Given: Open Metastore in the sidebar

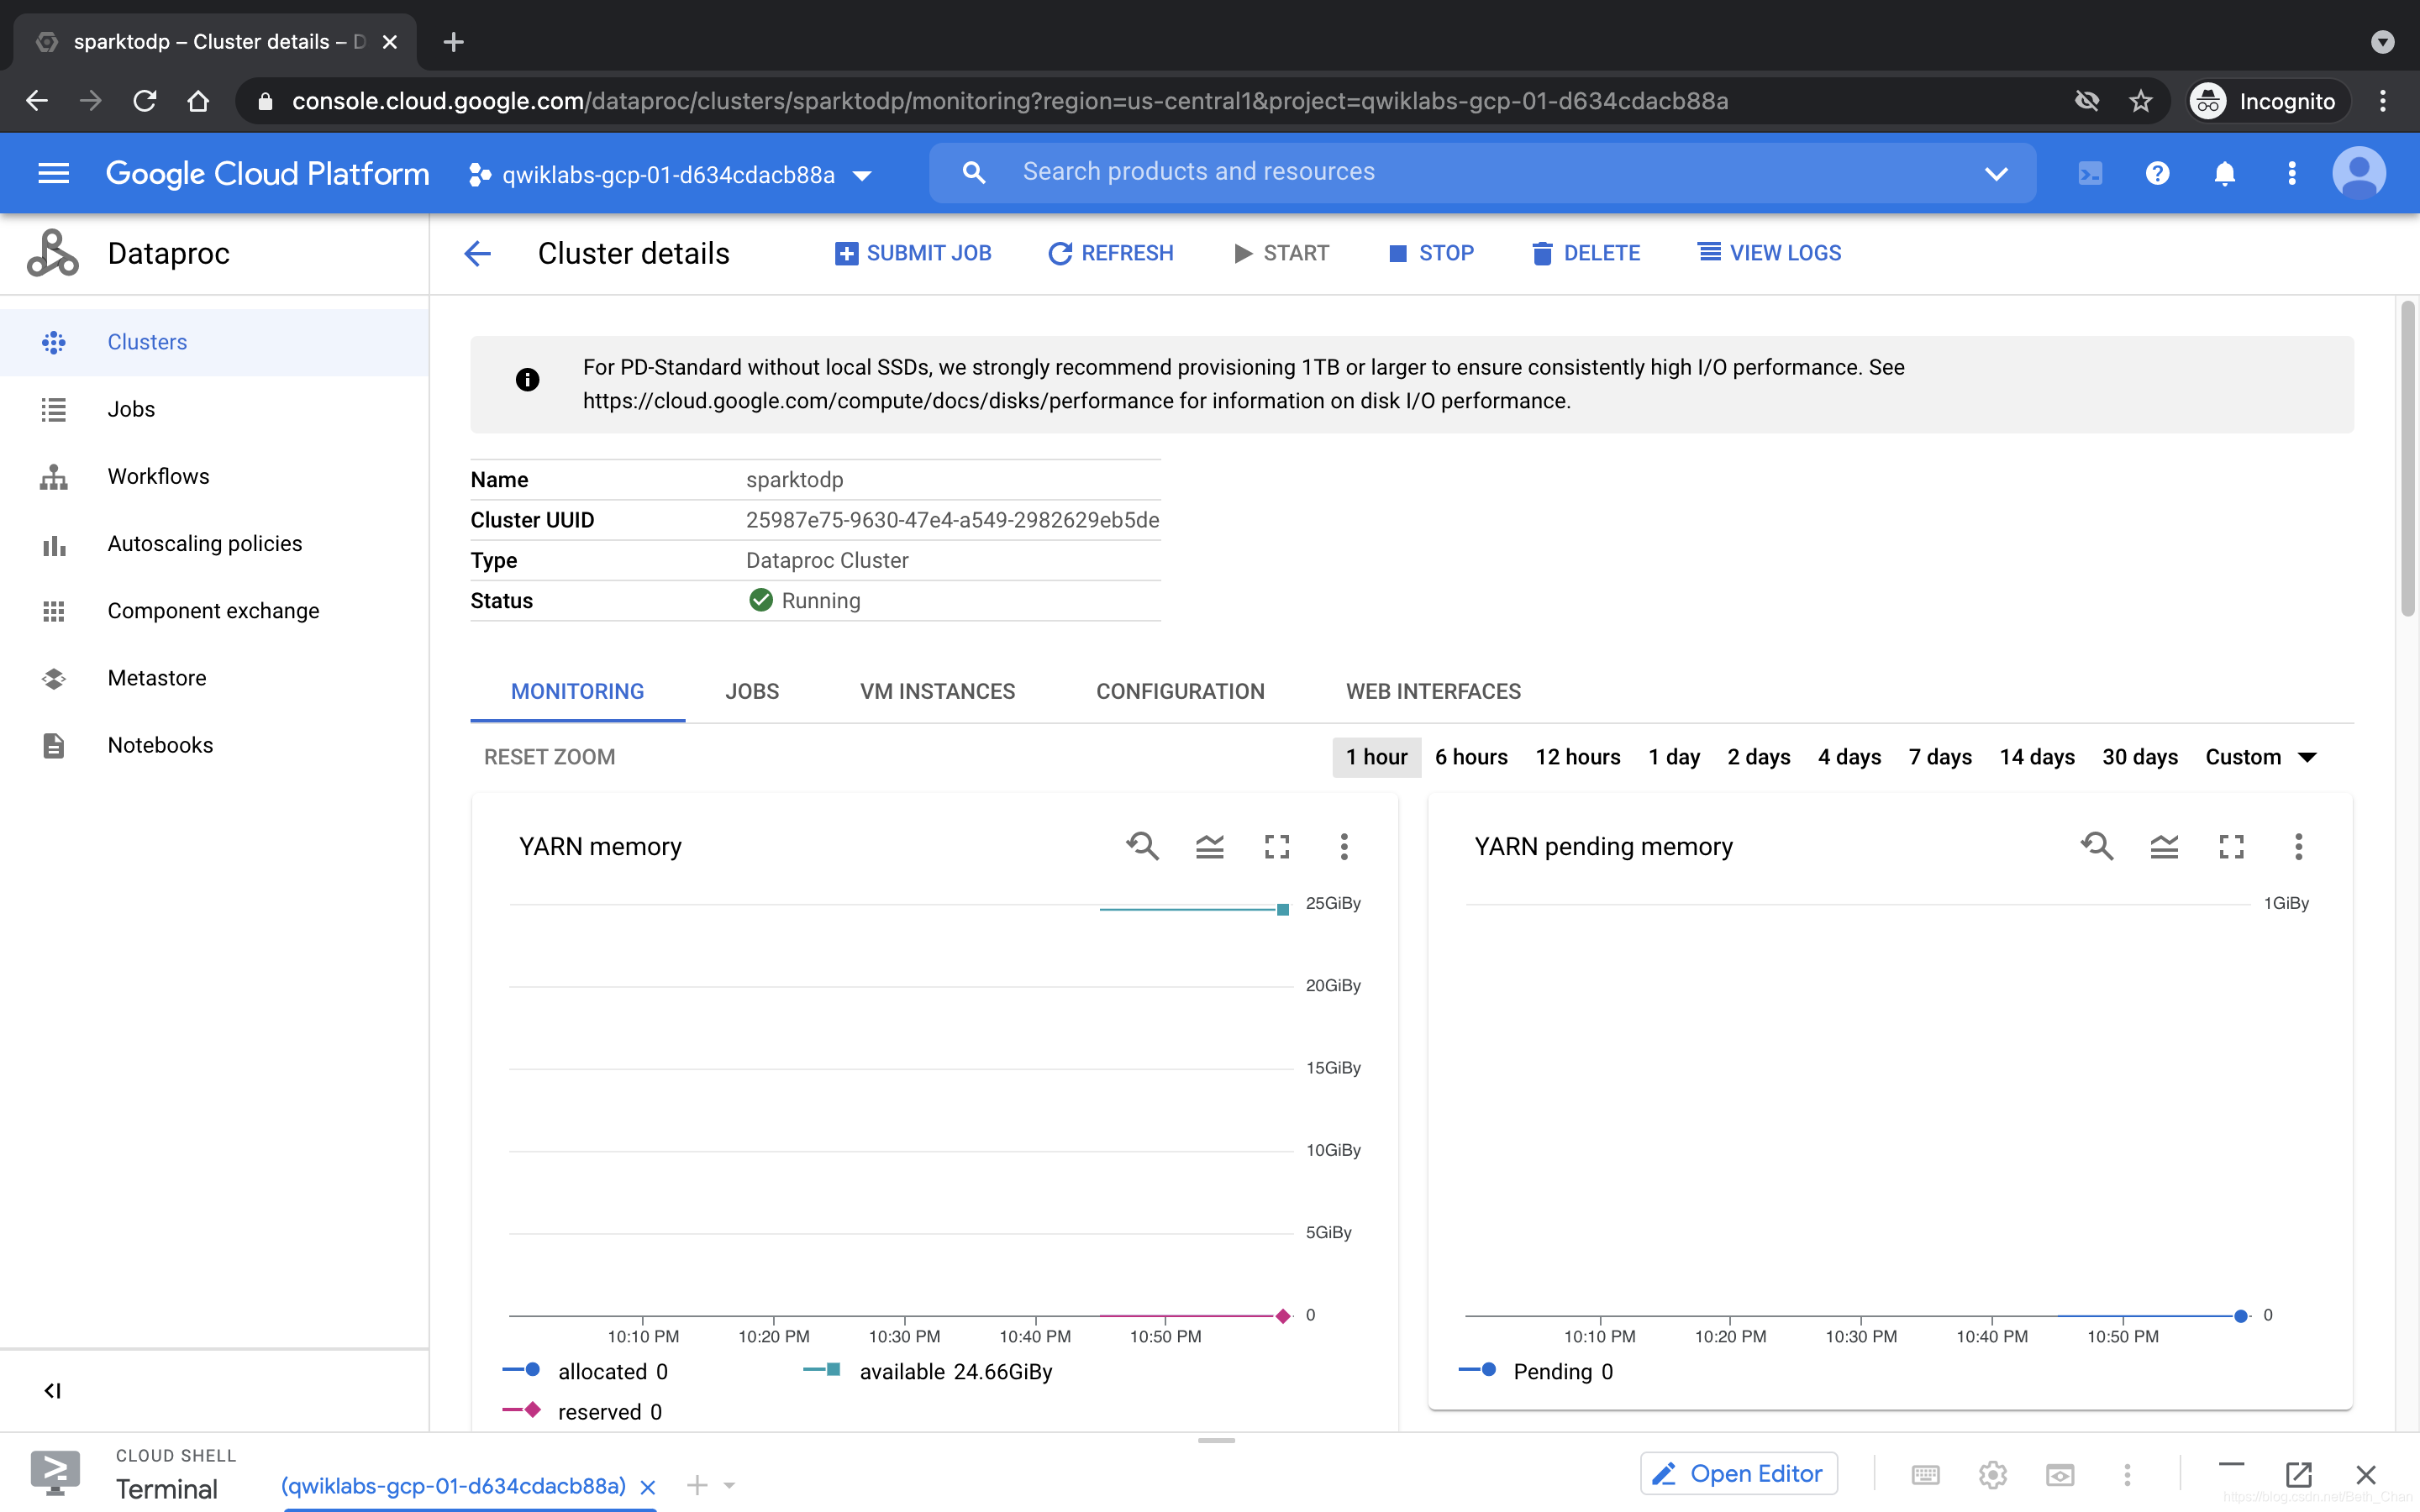Looking at the screenshot, I should tap(214, 678).
